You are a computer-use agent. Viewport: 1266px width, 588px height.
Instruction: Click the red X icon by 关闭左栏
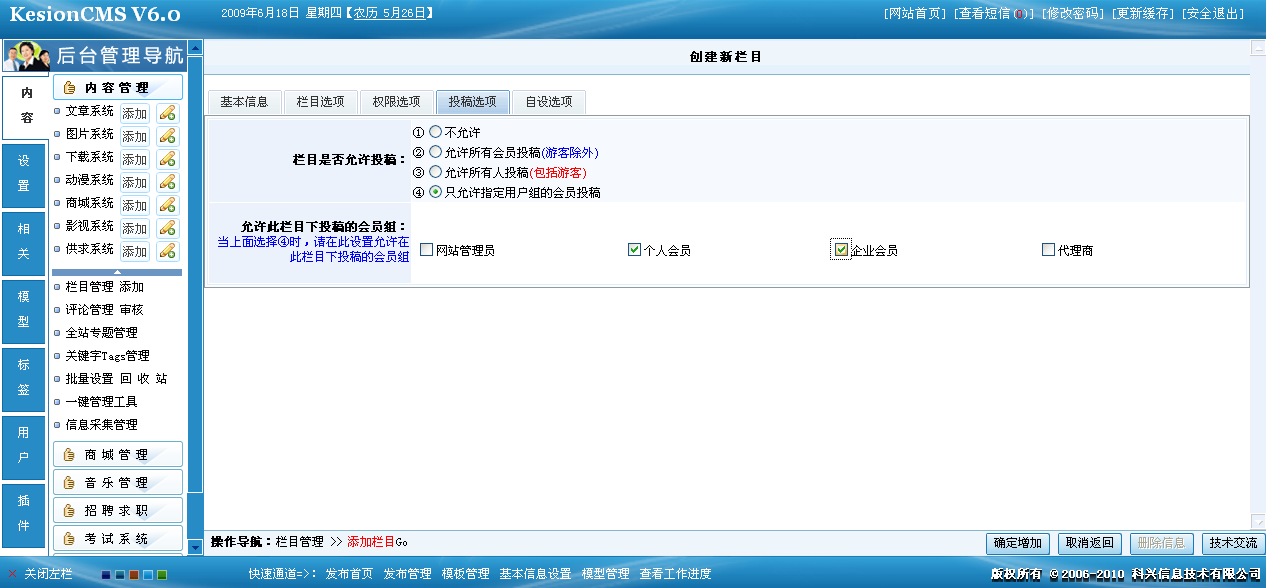(12, 574)
